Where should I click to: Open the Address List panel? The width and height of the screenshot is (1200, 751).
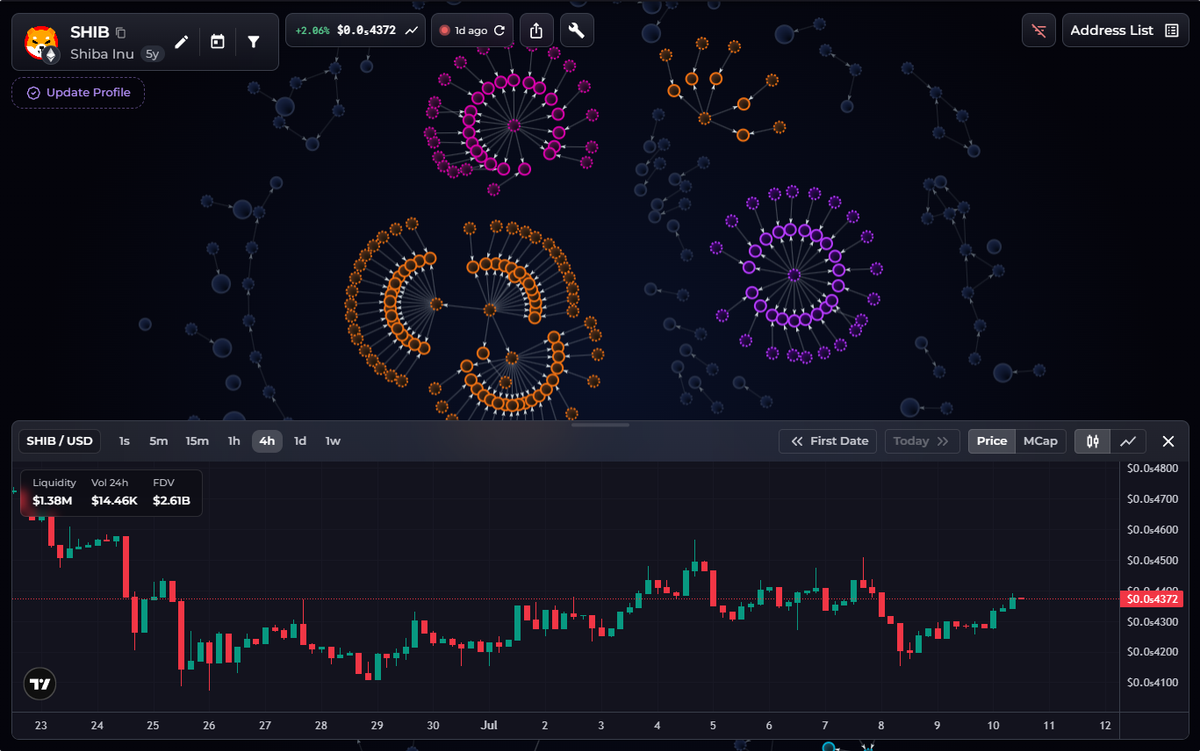tap(1125, 30)
